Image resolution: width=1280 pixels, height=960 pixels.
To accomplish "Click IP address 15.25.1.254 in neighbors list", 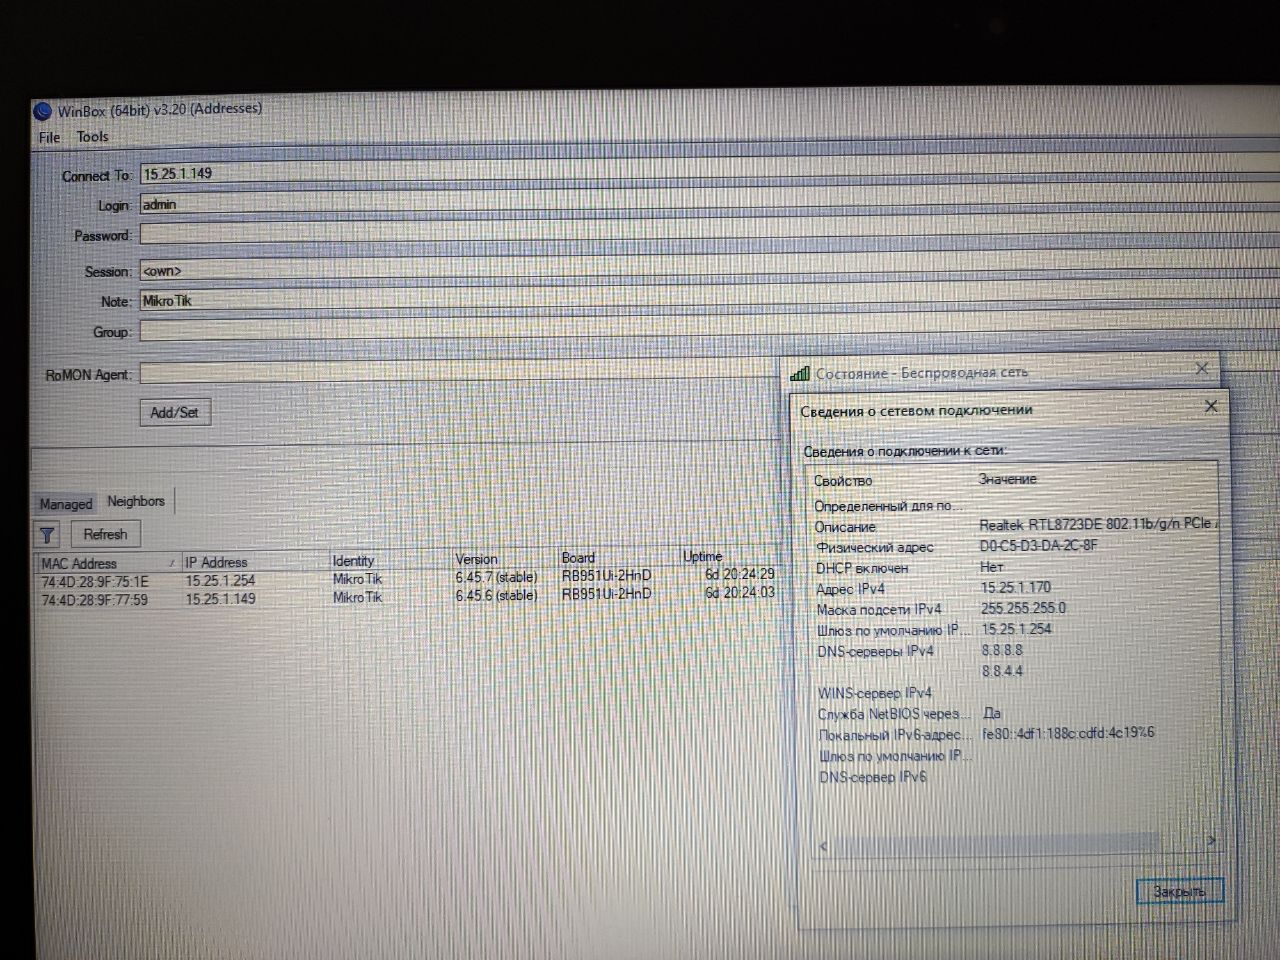I will 220,580.
